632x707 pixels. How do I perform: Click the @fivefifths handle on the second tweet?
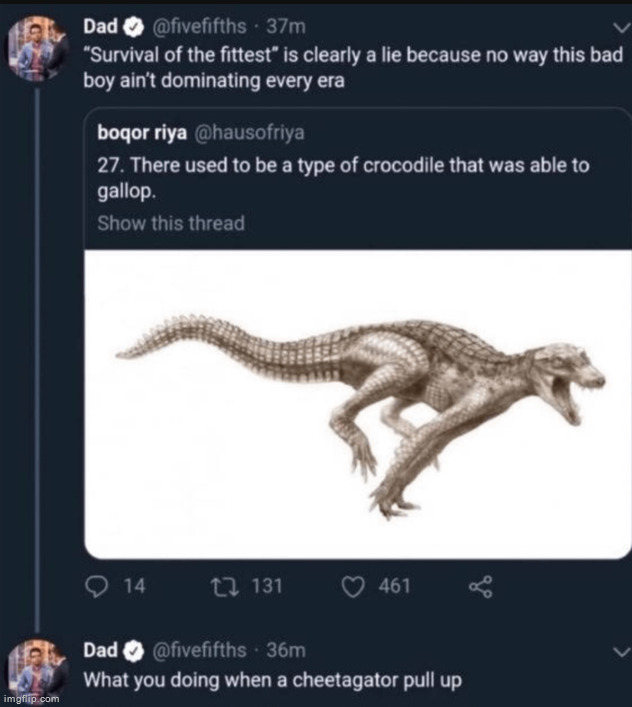pos(200,650)
